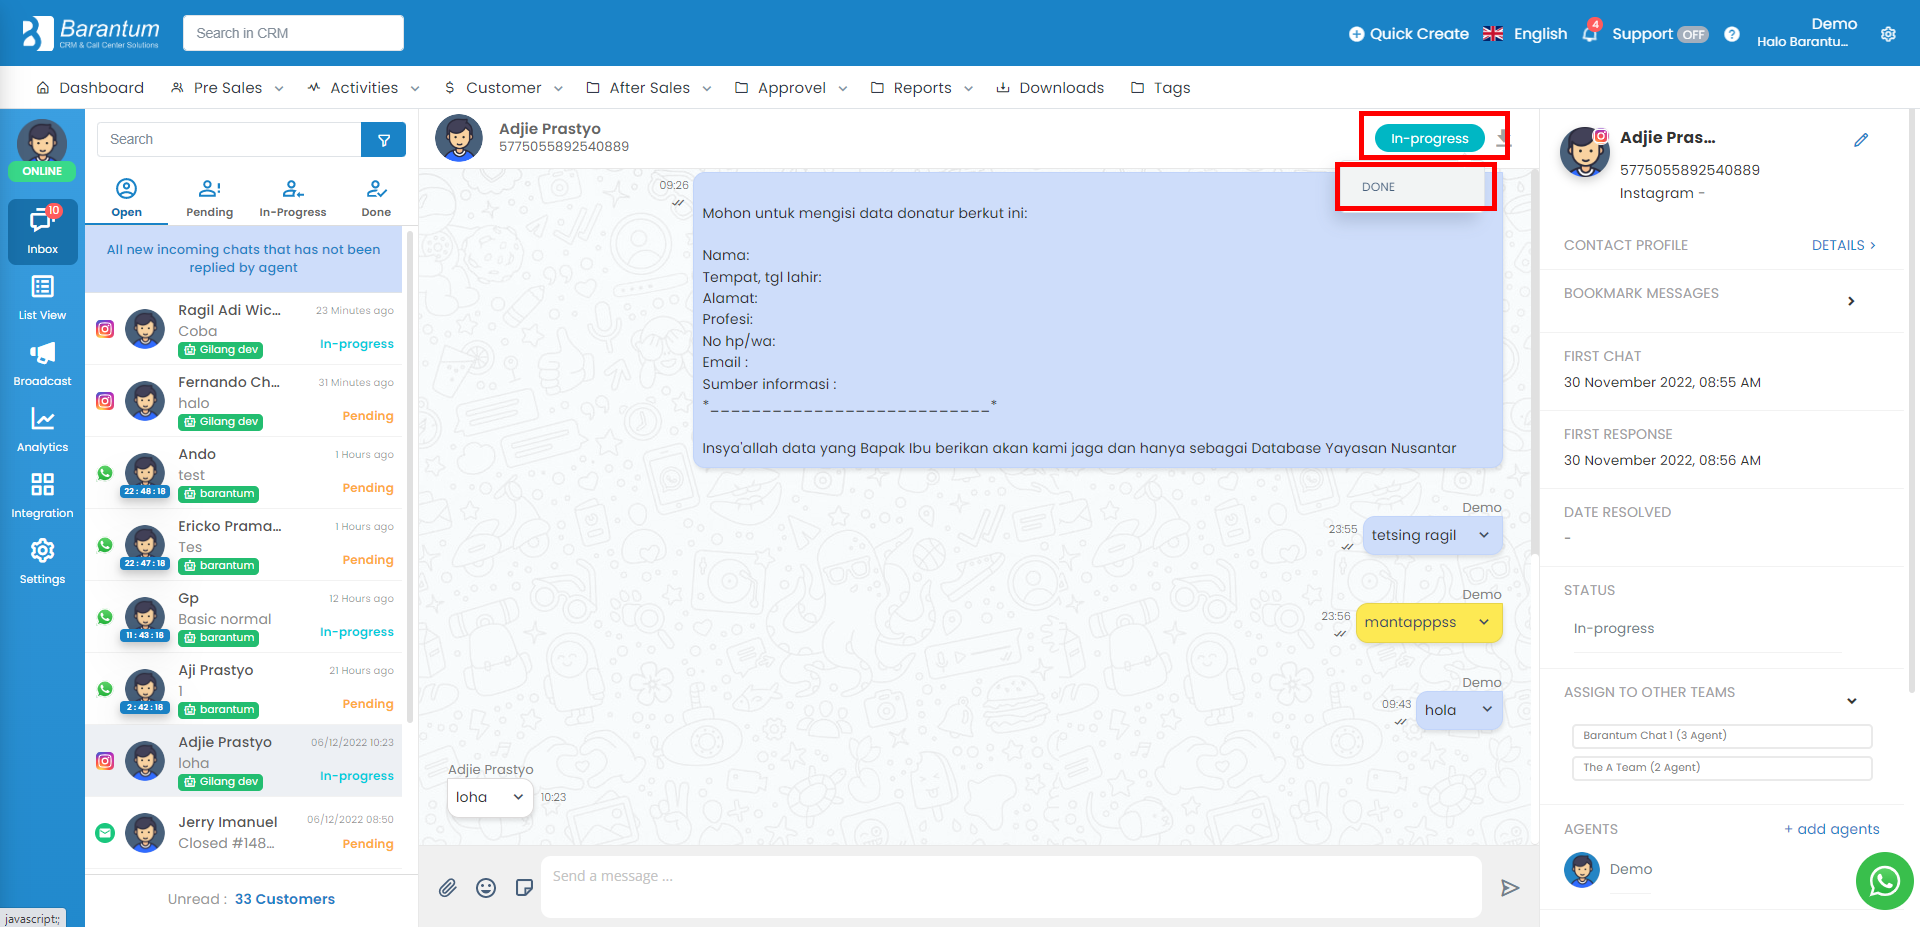Expand the Customer menu
This screenshot has height=927, width=1920.
[x=503, y=88]
